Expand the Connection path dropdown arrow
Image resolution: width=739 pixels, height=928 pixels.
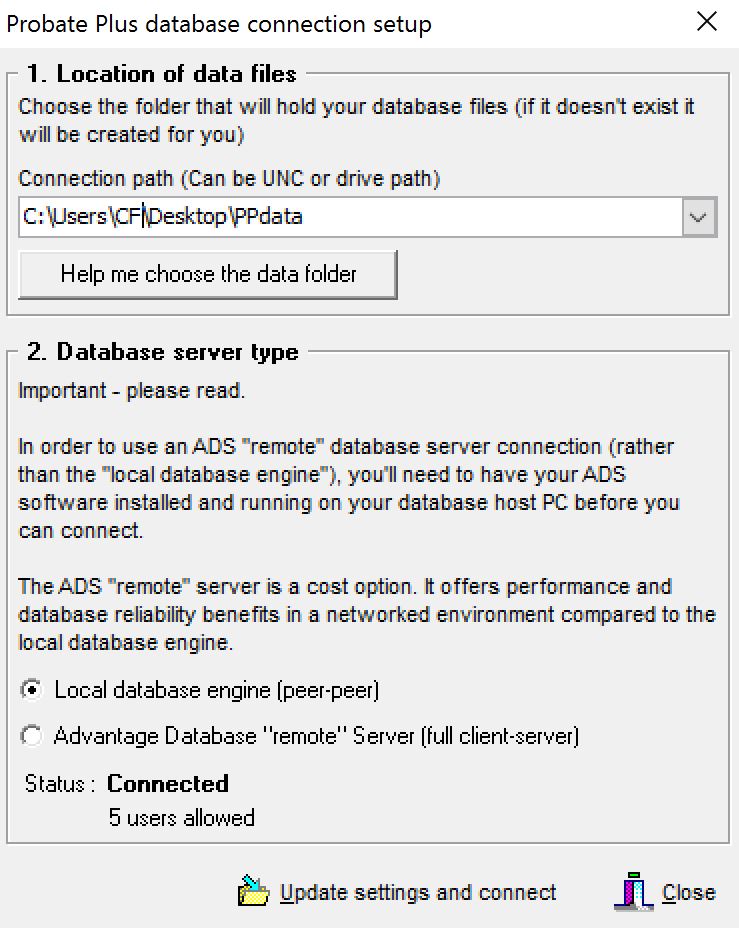tap(699, 217)
